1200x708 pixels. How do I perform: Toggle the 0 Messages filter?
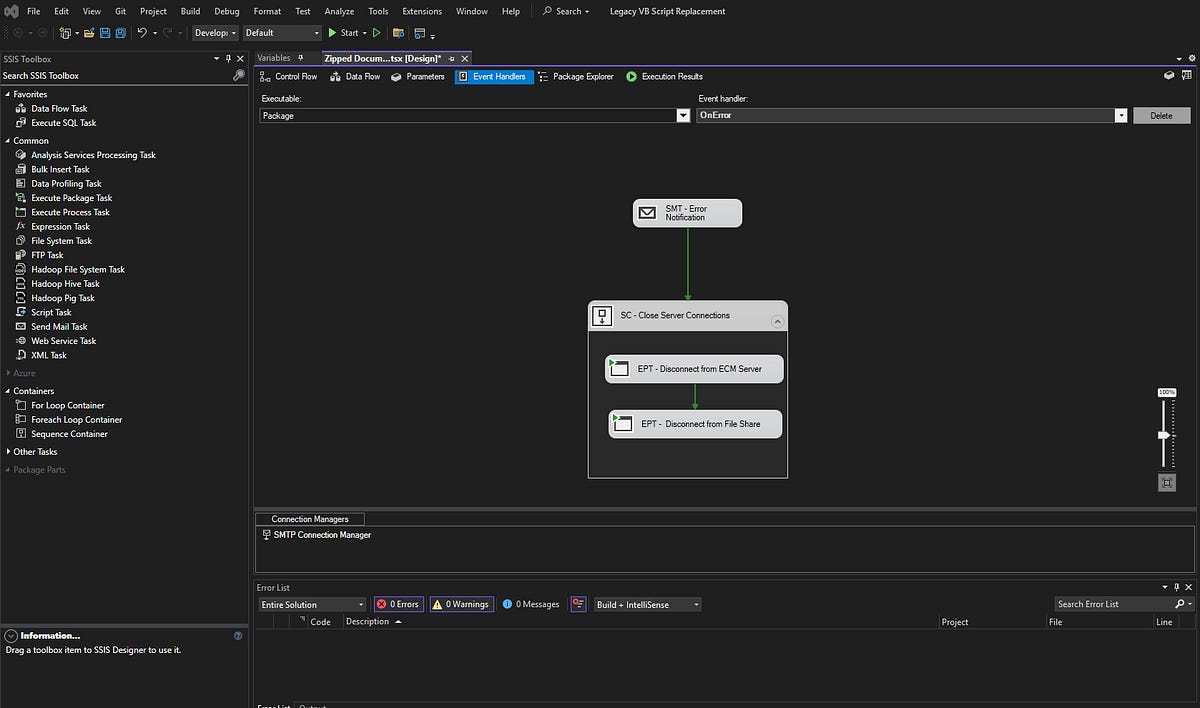[531, 604]
